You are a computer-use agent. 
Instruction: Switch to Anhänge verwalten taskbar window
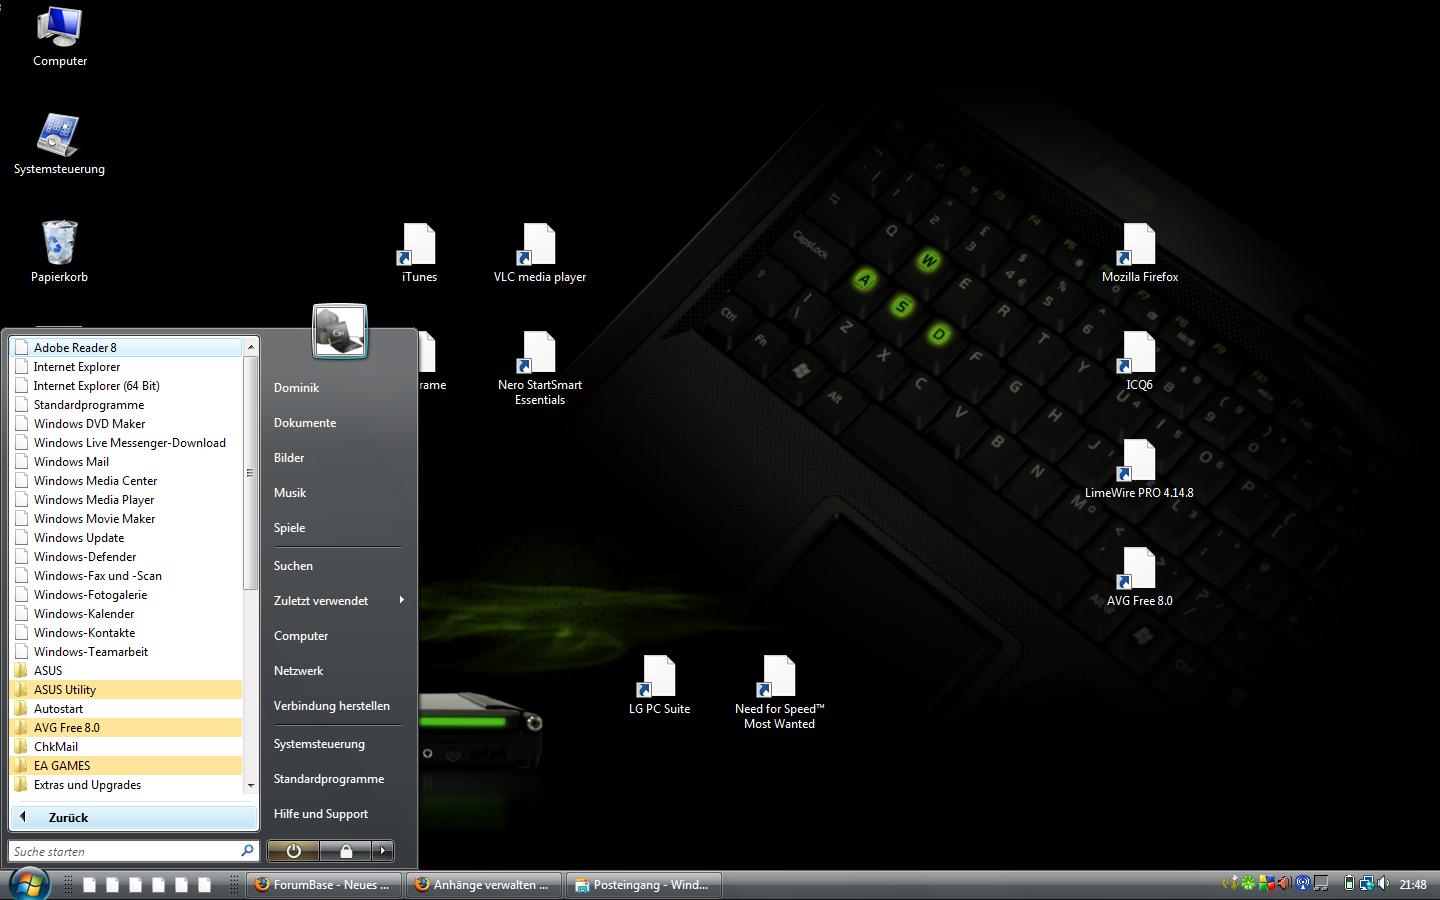(484, 884)
